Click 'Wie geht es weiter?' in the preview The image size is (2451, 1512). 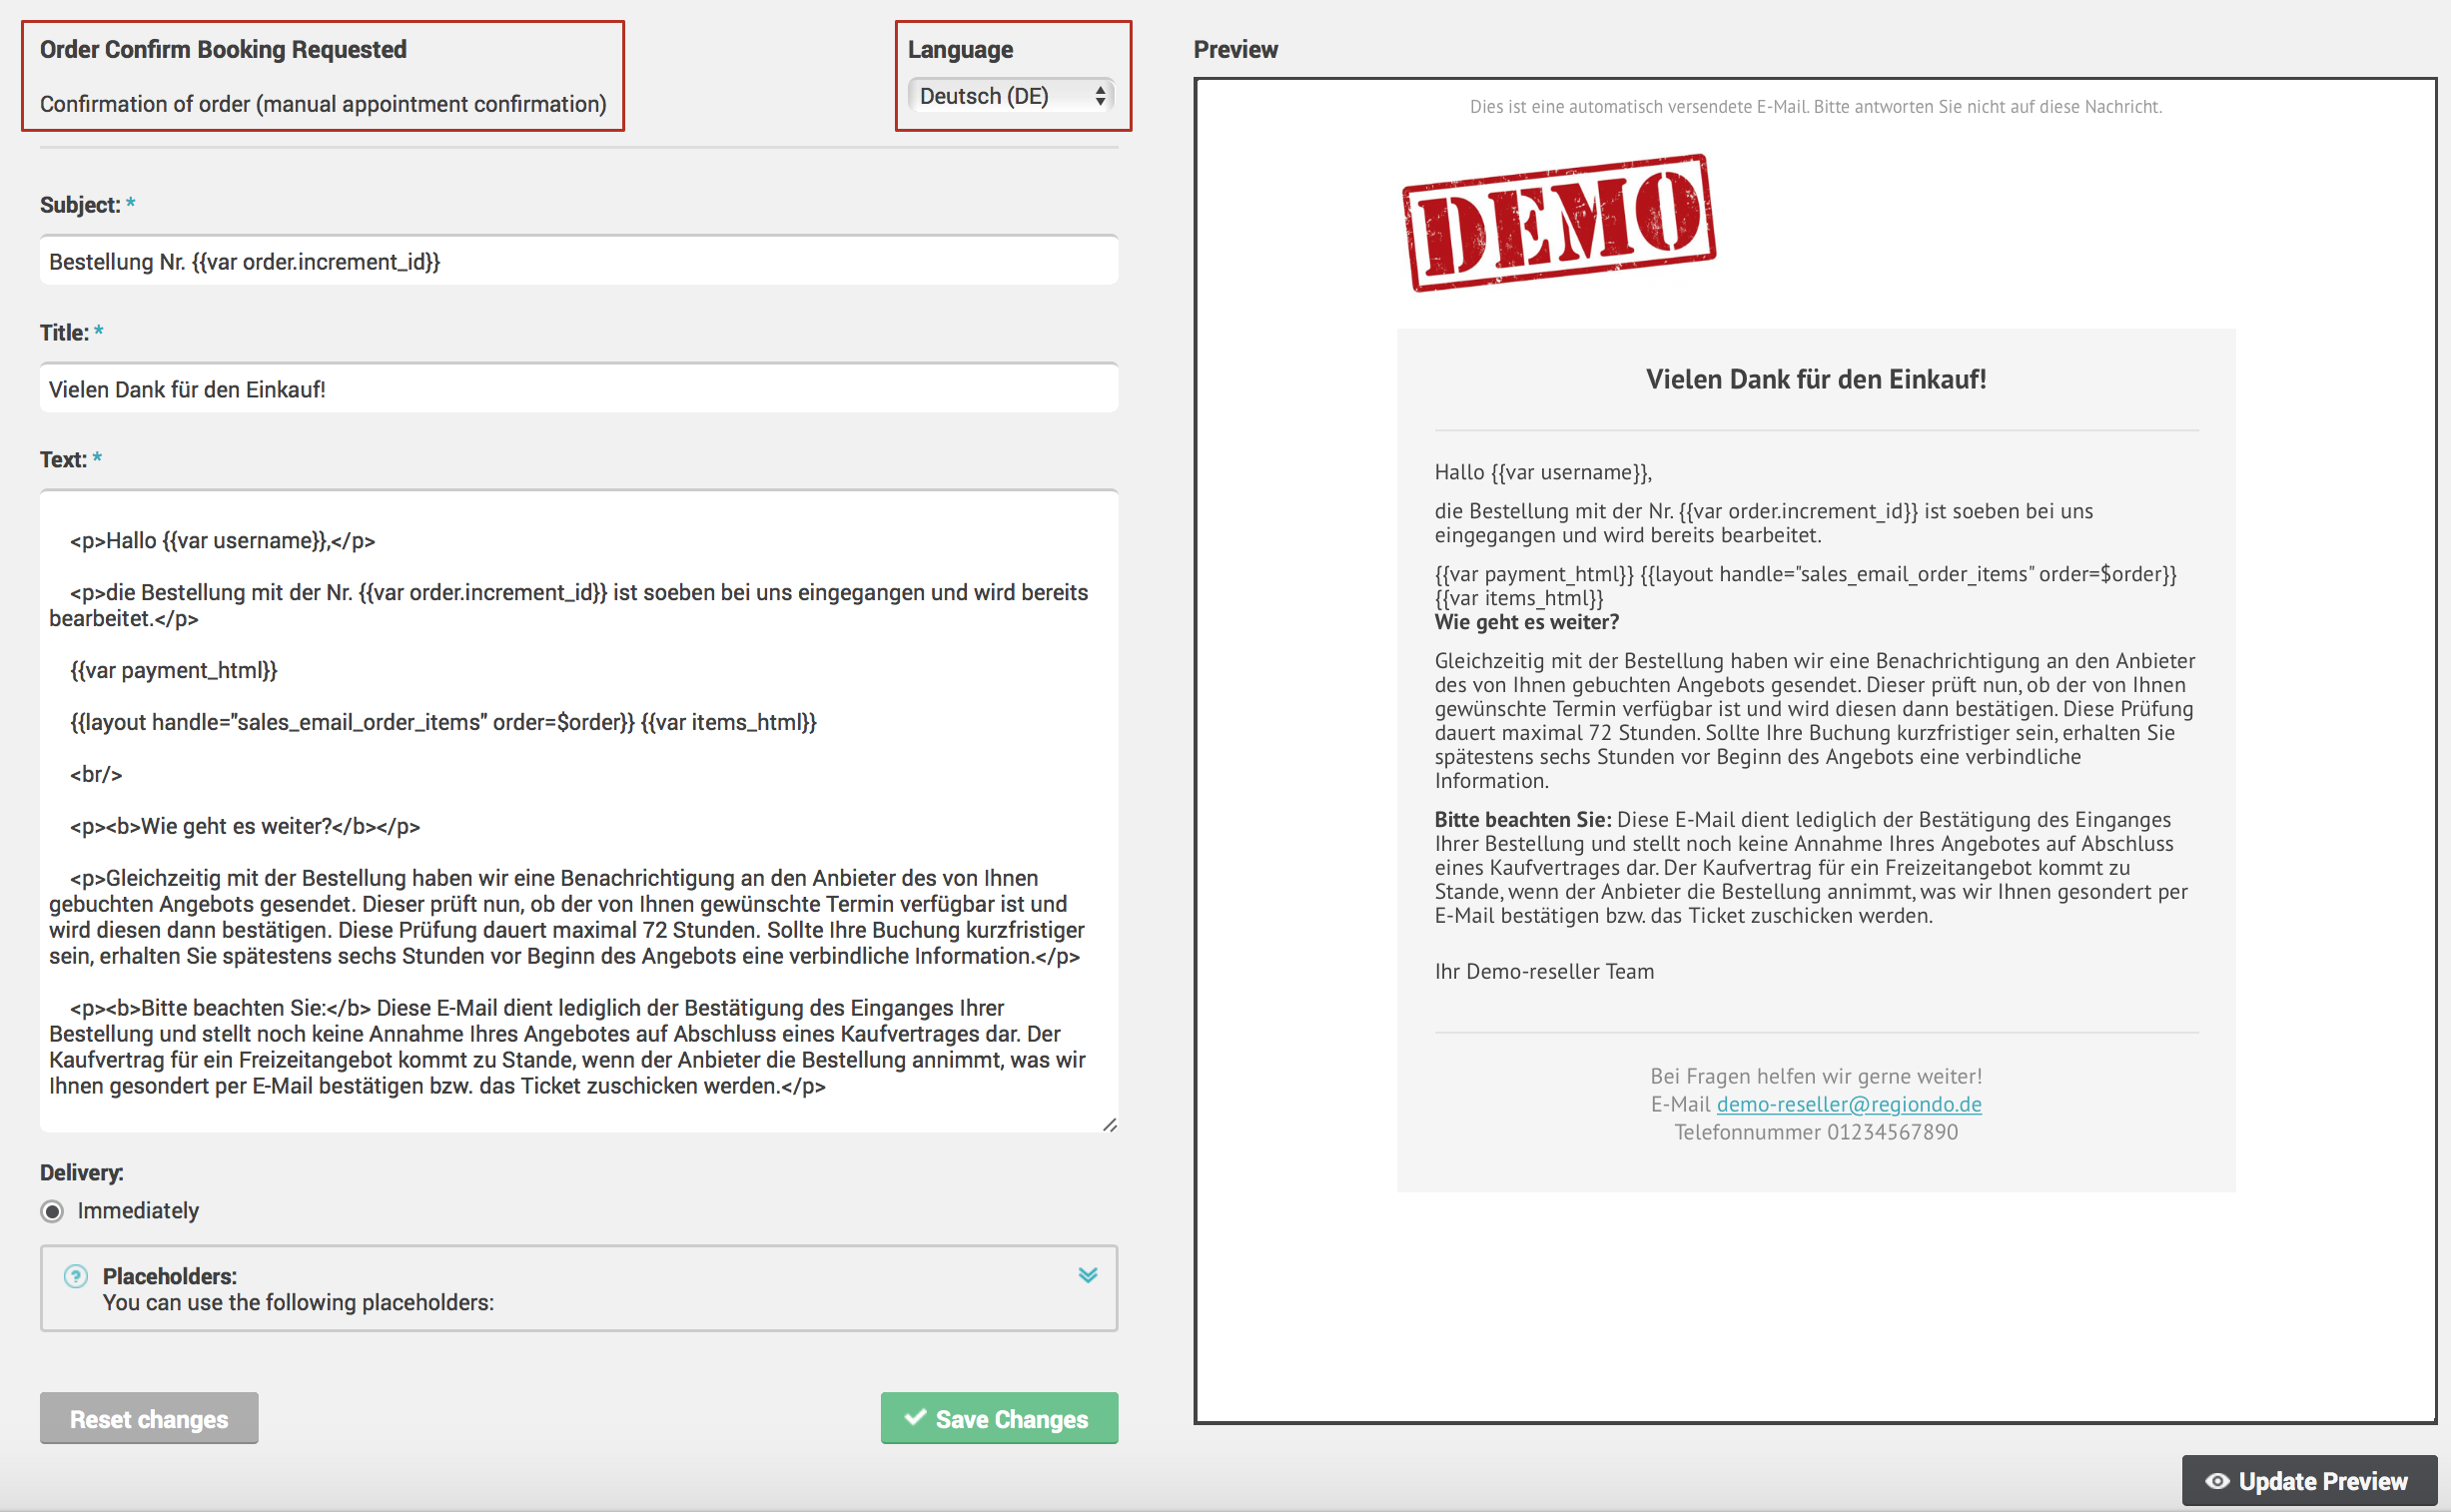[x=1527, y=622]
